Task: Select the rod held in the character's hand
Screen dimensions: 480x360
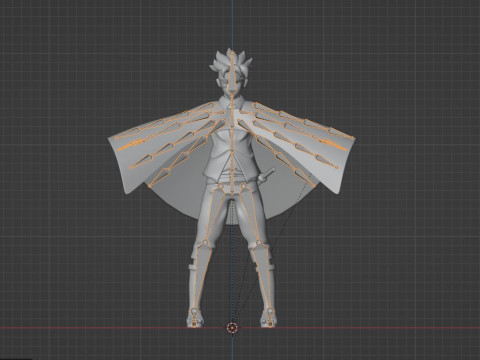Action: pos(267,176)
